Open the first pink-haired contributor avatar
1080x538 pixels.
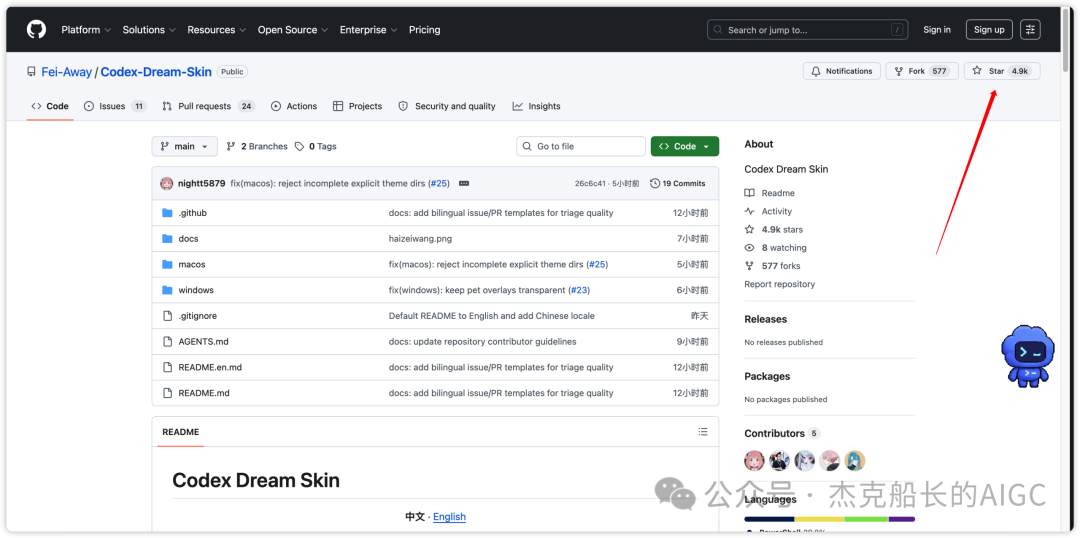tap(754, 460)
